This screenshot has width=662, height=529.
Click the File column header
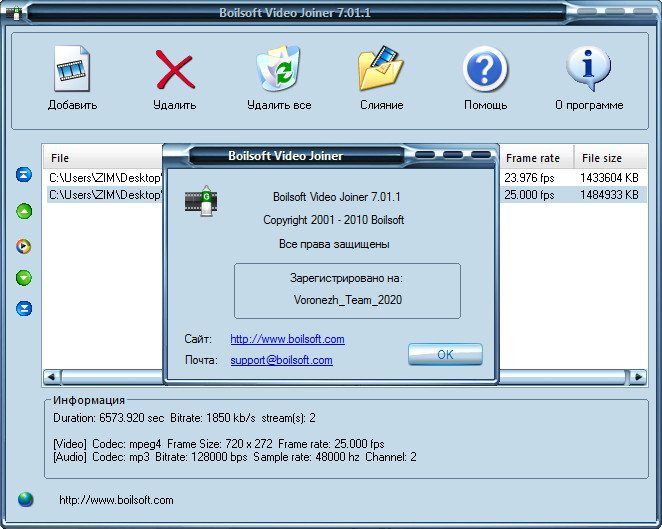point(103,158)
